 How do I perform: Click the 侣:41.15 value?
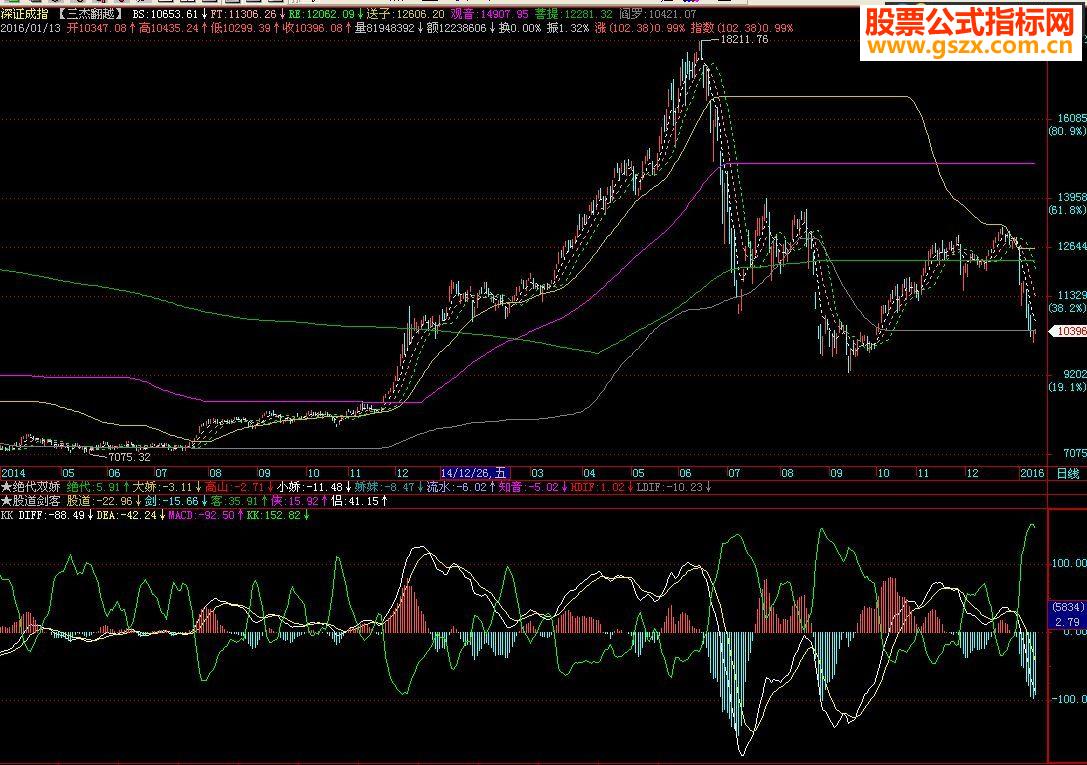coord(355,501)
